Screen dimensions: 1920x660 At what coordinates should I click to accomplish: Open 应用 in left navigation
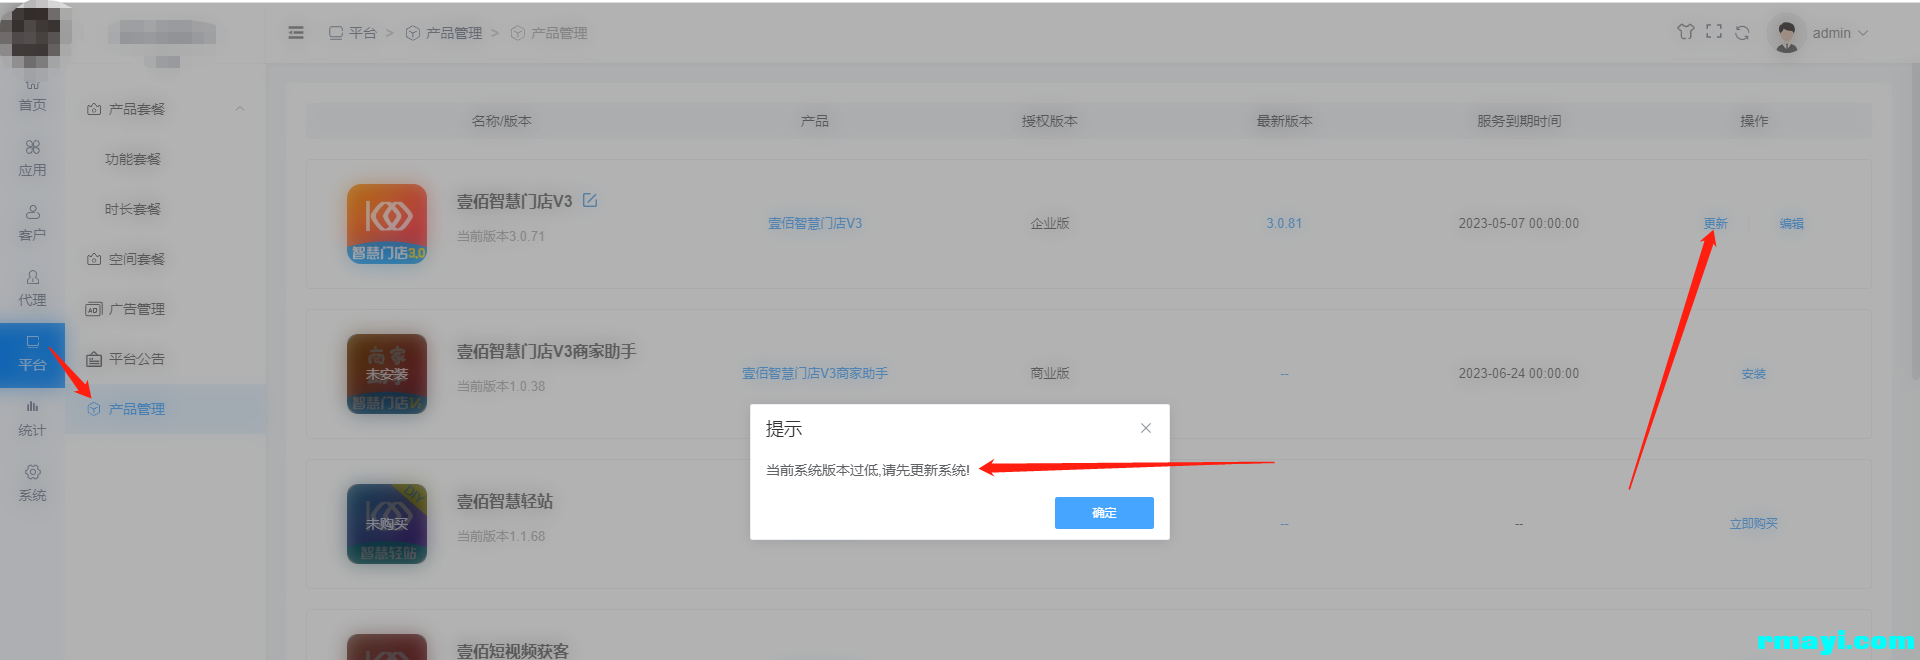pyautogui.click(x=32, y=159)
